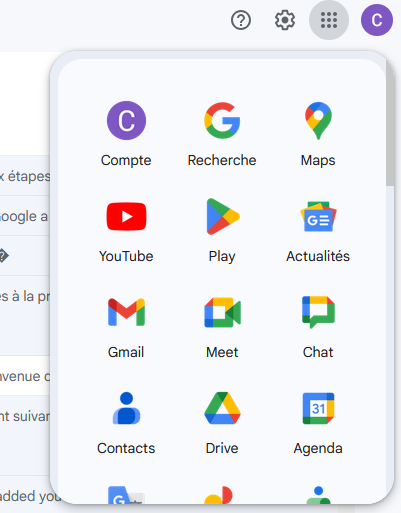Viewport: 401px width, 513px height.
Task: Launch Google Meet app
Action: click(x=222, y=326)
